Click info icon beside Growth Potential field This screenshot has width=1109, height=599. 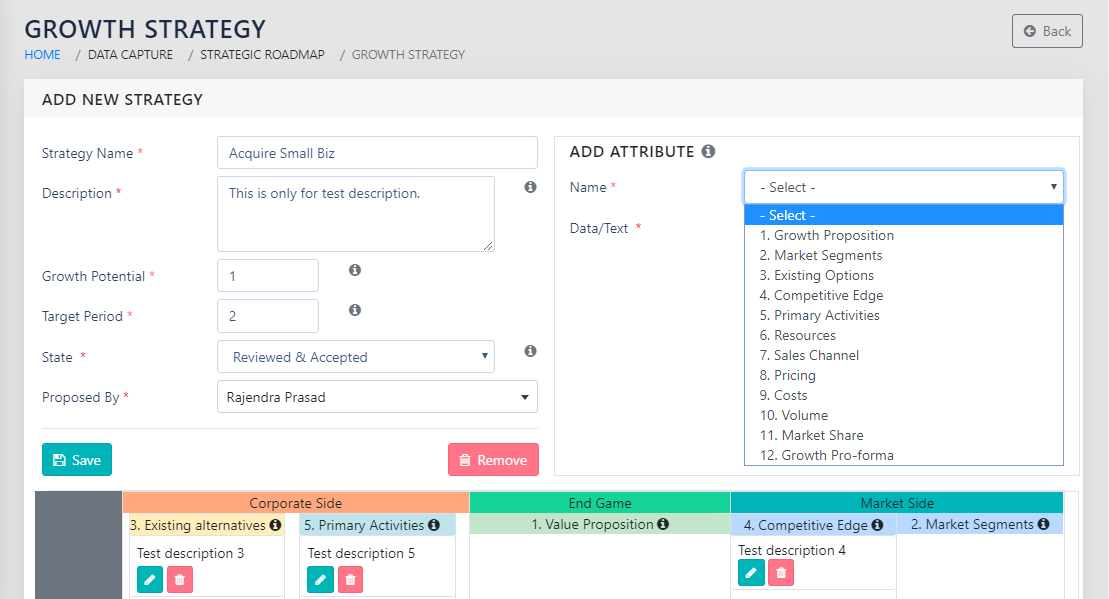(354, 270)
